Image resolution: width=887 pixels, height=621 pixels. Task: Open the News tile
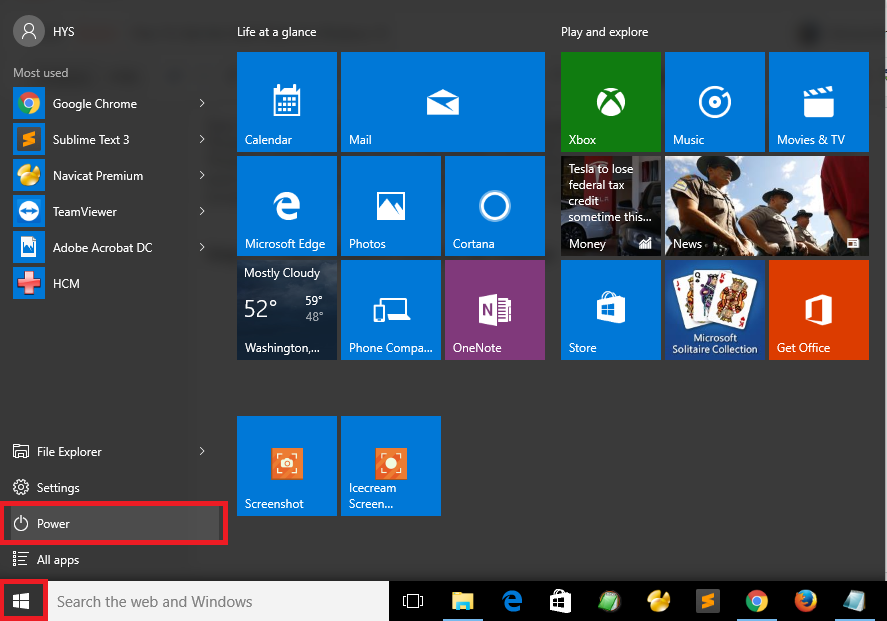(767, 206)
